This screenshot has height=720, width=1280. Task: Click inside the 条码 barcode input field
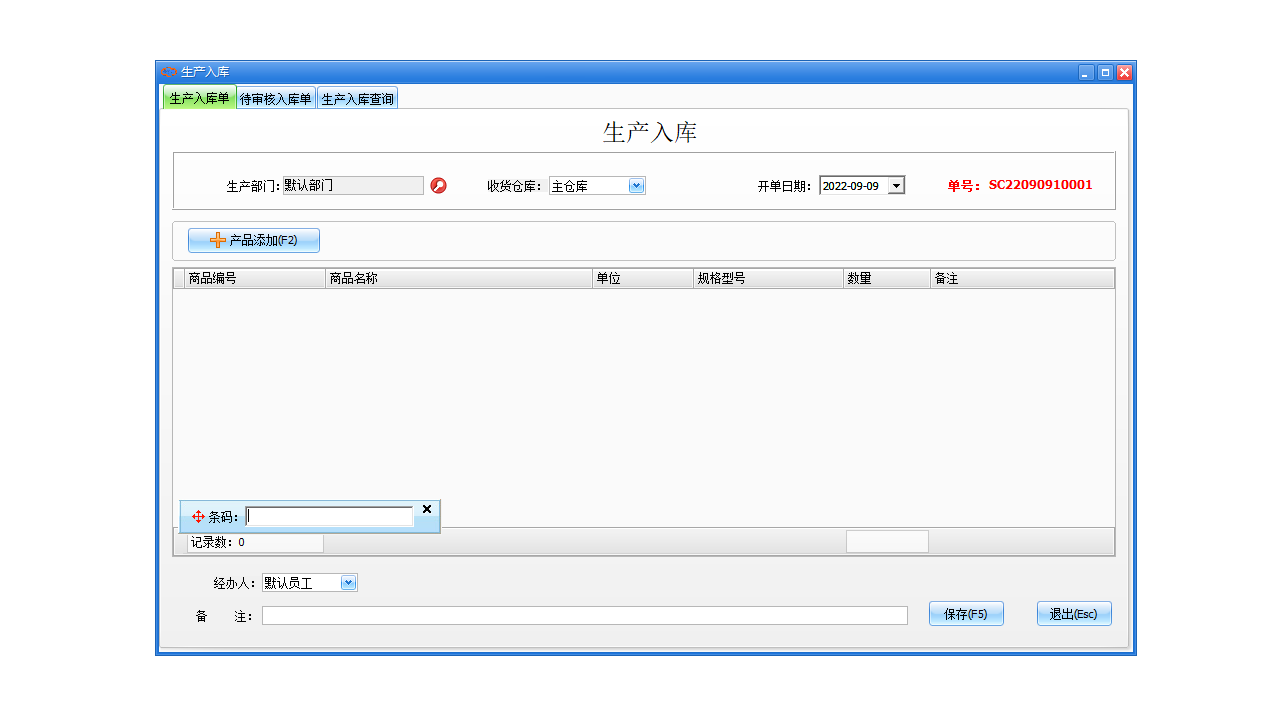[x=328, y=516]
